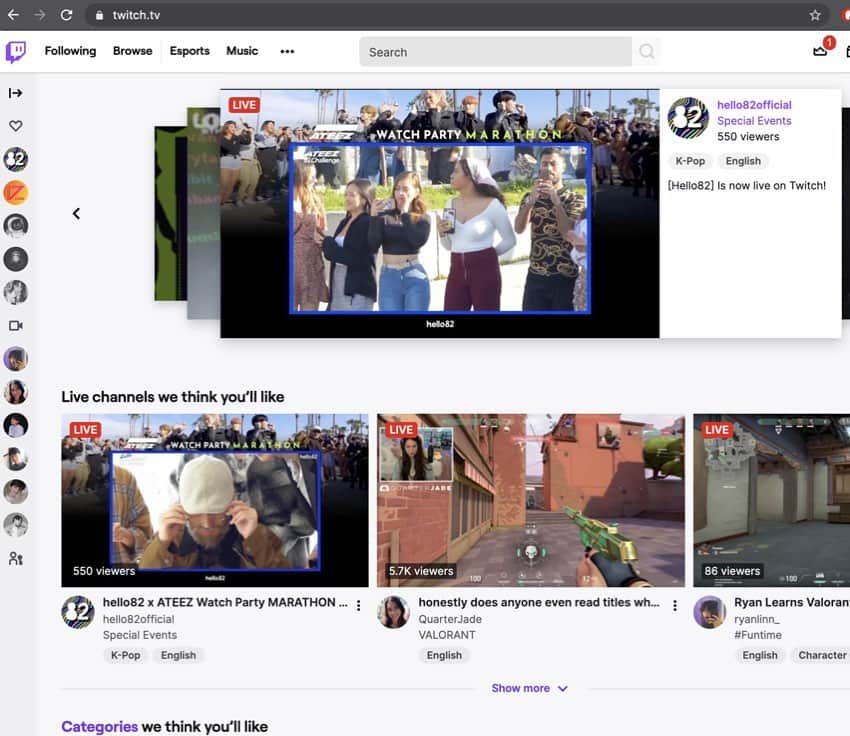Click the hello82 avatar in the featured panel

click(x=688, y=118)
